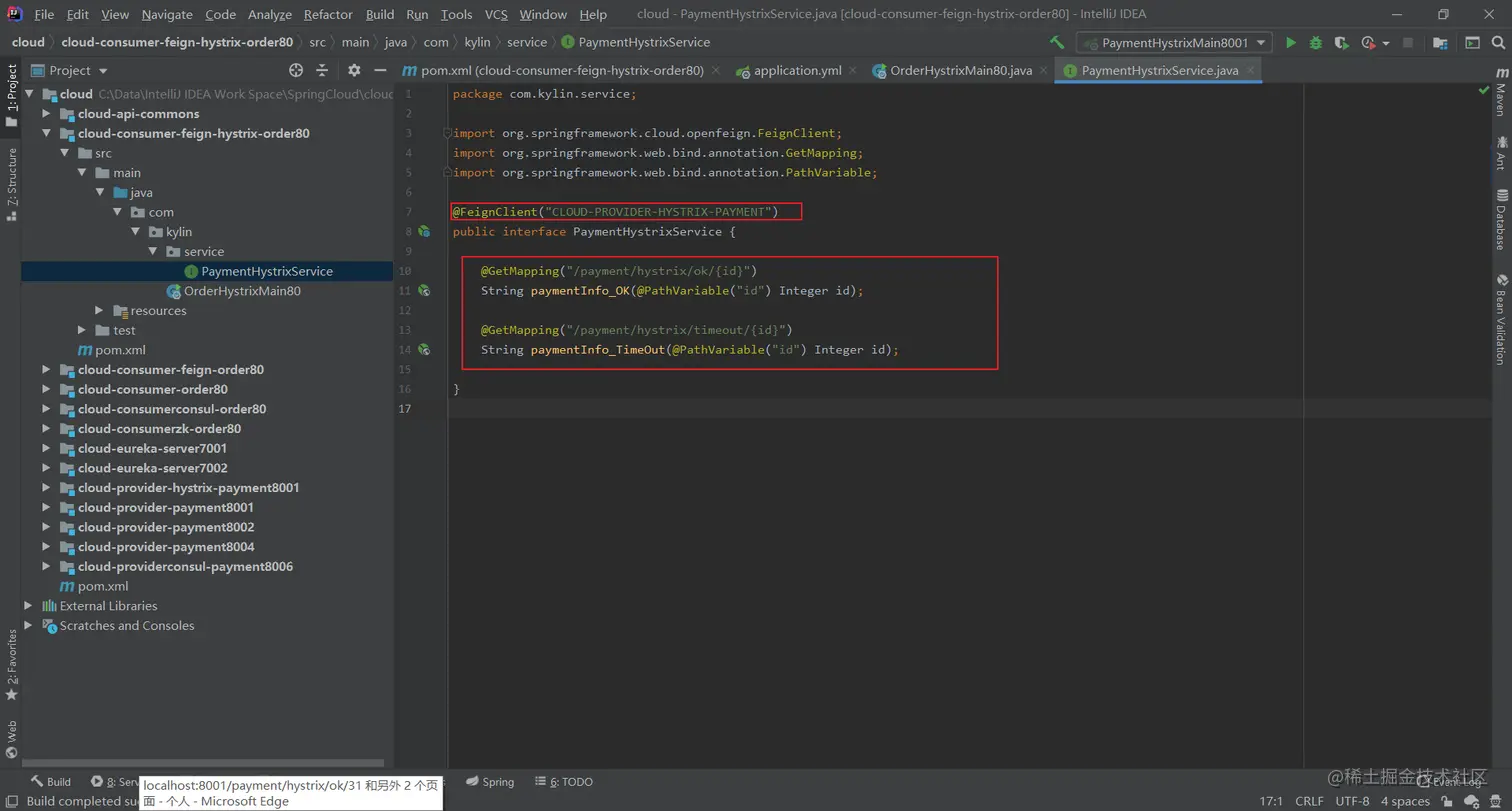Collapse the src folder
The image size is (1512, 811).
pos(64,153)
